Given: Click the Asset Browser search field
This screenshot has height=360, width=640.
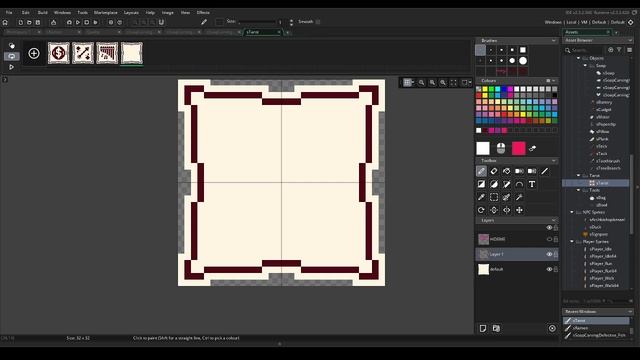Looking at the screenshot, I should 584,50.
